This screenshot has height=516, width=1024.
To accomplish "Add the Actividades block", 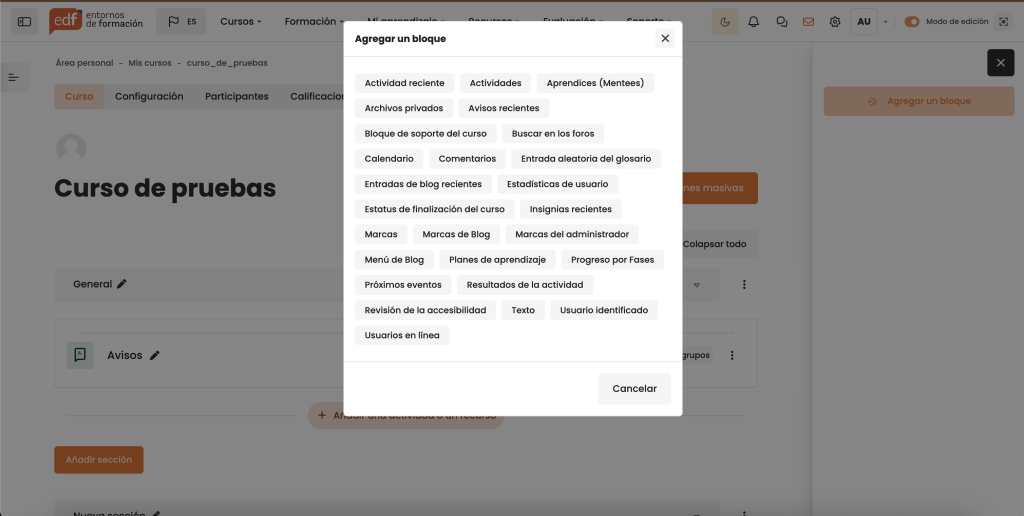I will pyautogui.click(x=496, y=83).
